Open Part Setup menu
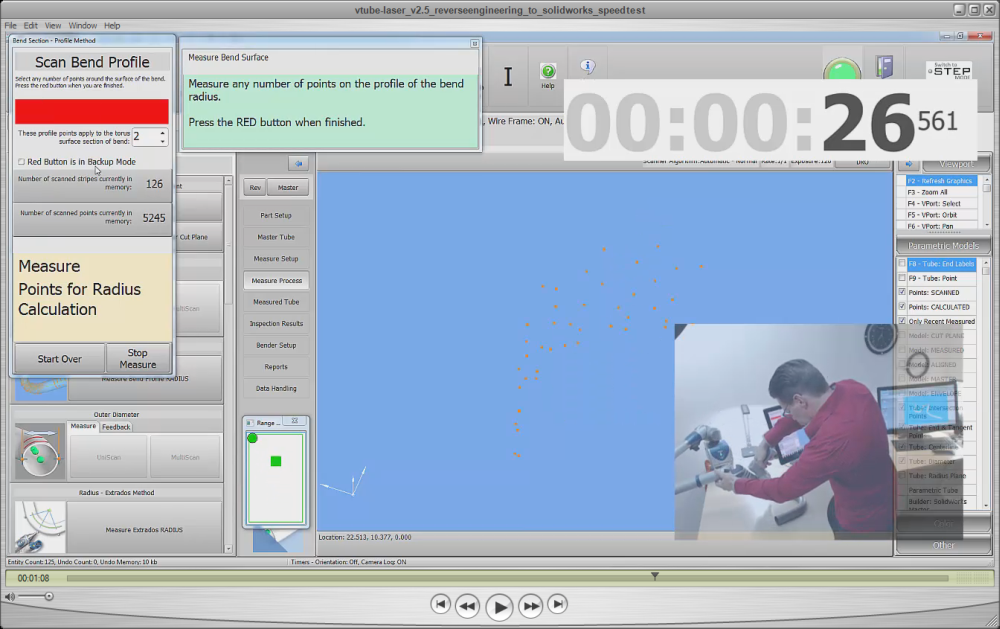This screenshot has height=629, width=1000. point(276,216)
